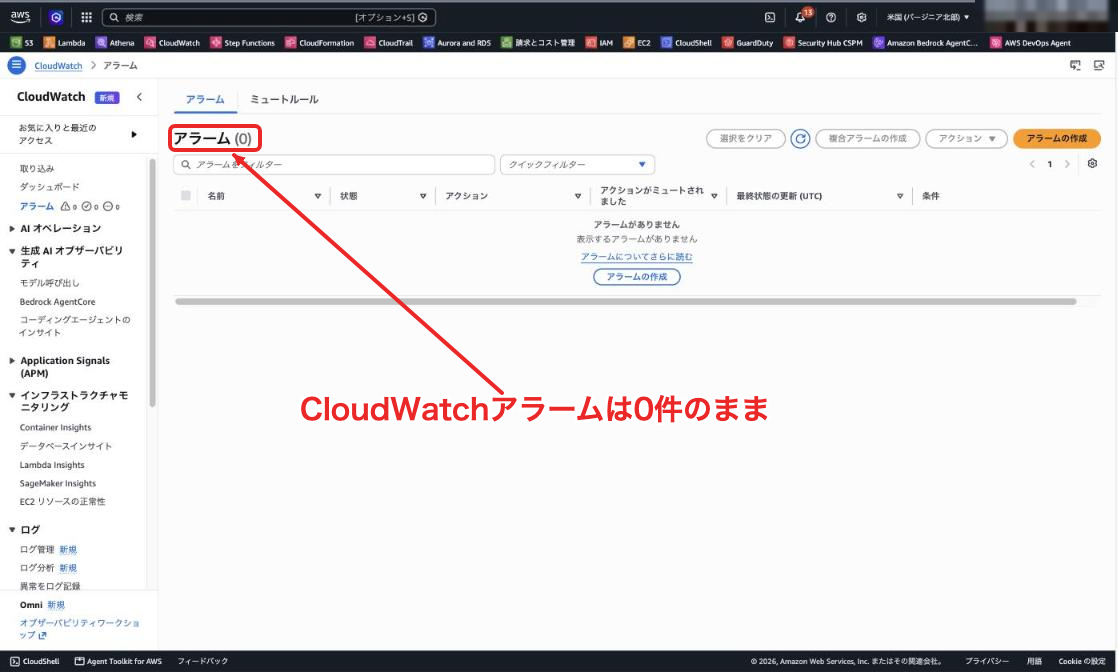The width and height of the screenshot is (1118, 672).
Task: Open the Amazon Q icon in header
Action: pyautogui.click(x=56, y=17)
